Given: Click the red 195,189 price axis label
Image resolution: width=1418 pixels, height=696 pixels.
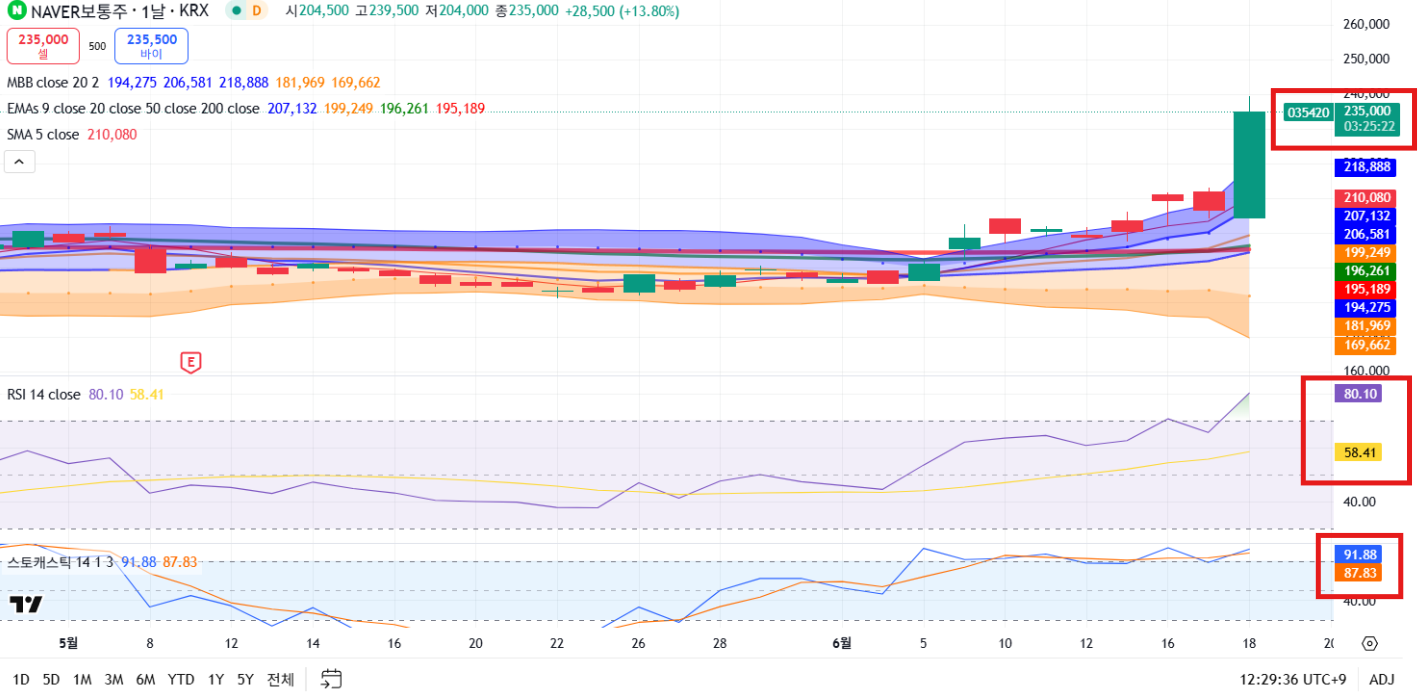Looking at the screenshot, I should click(1366, 289).
